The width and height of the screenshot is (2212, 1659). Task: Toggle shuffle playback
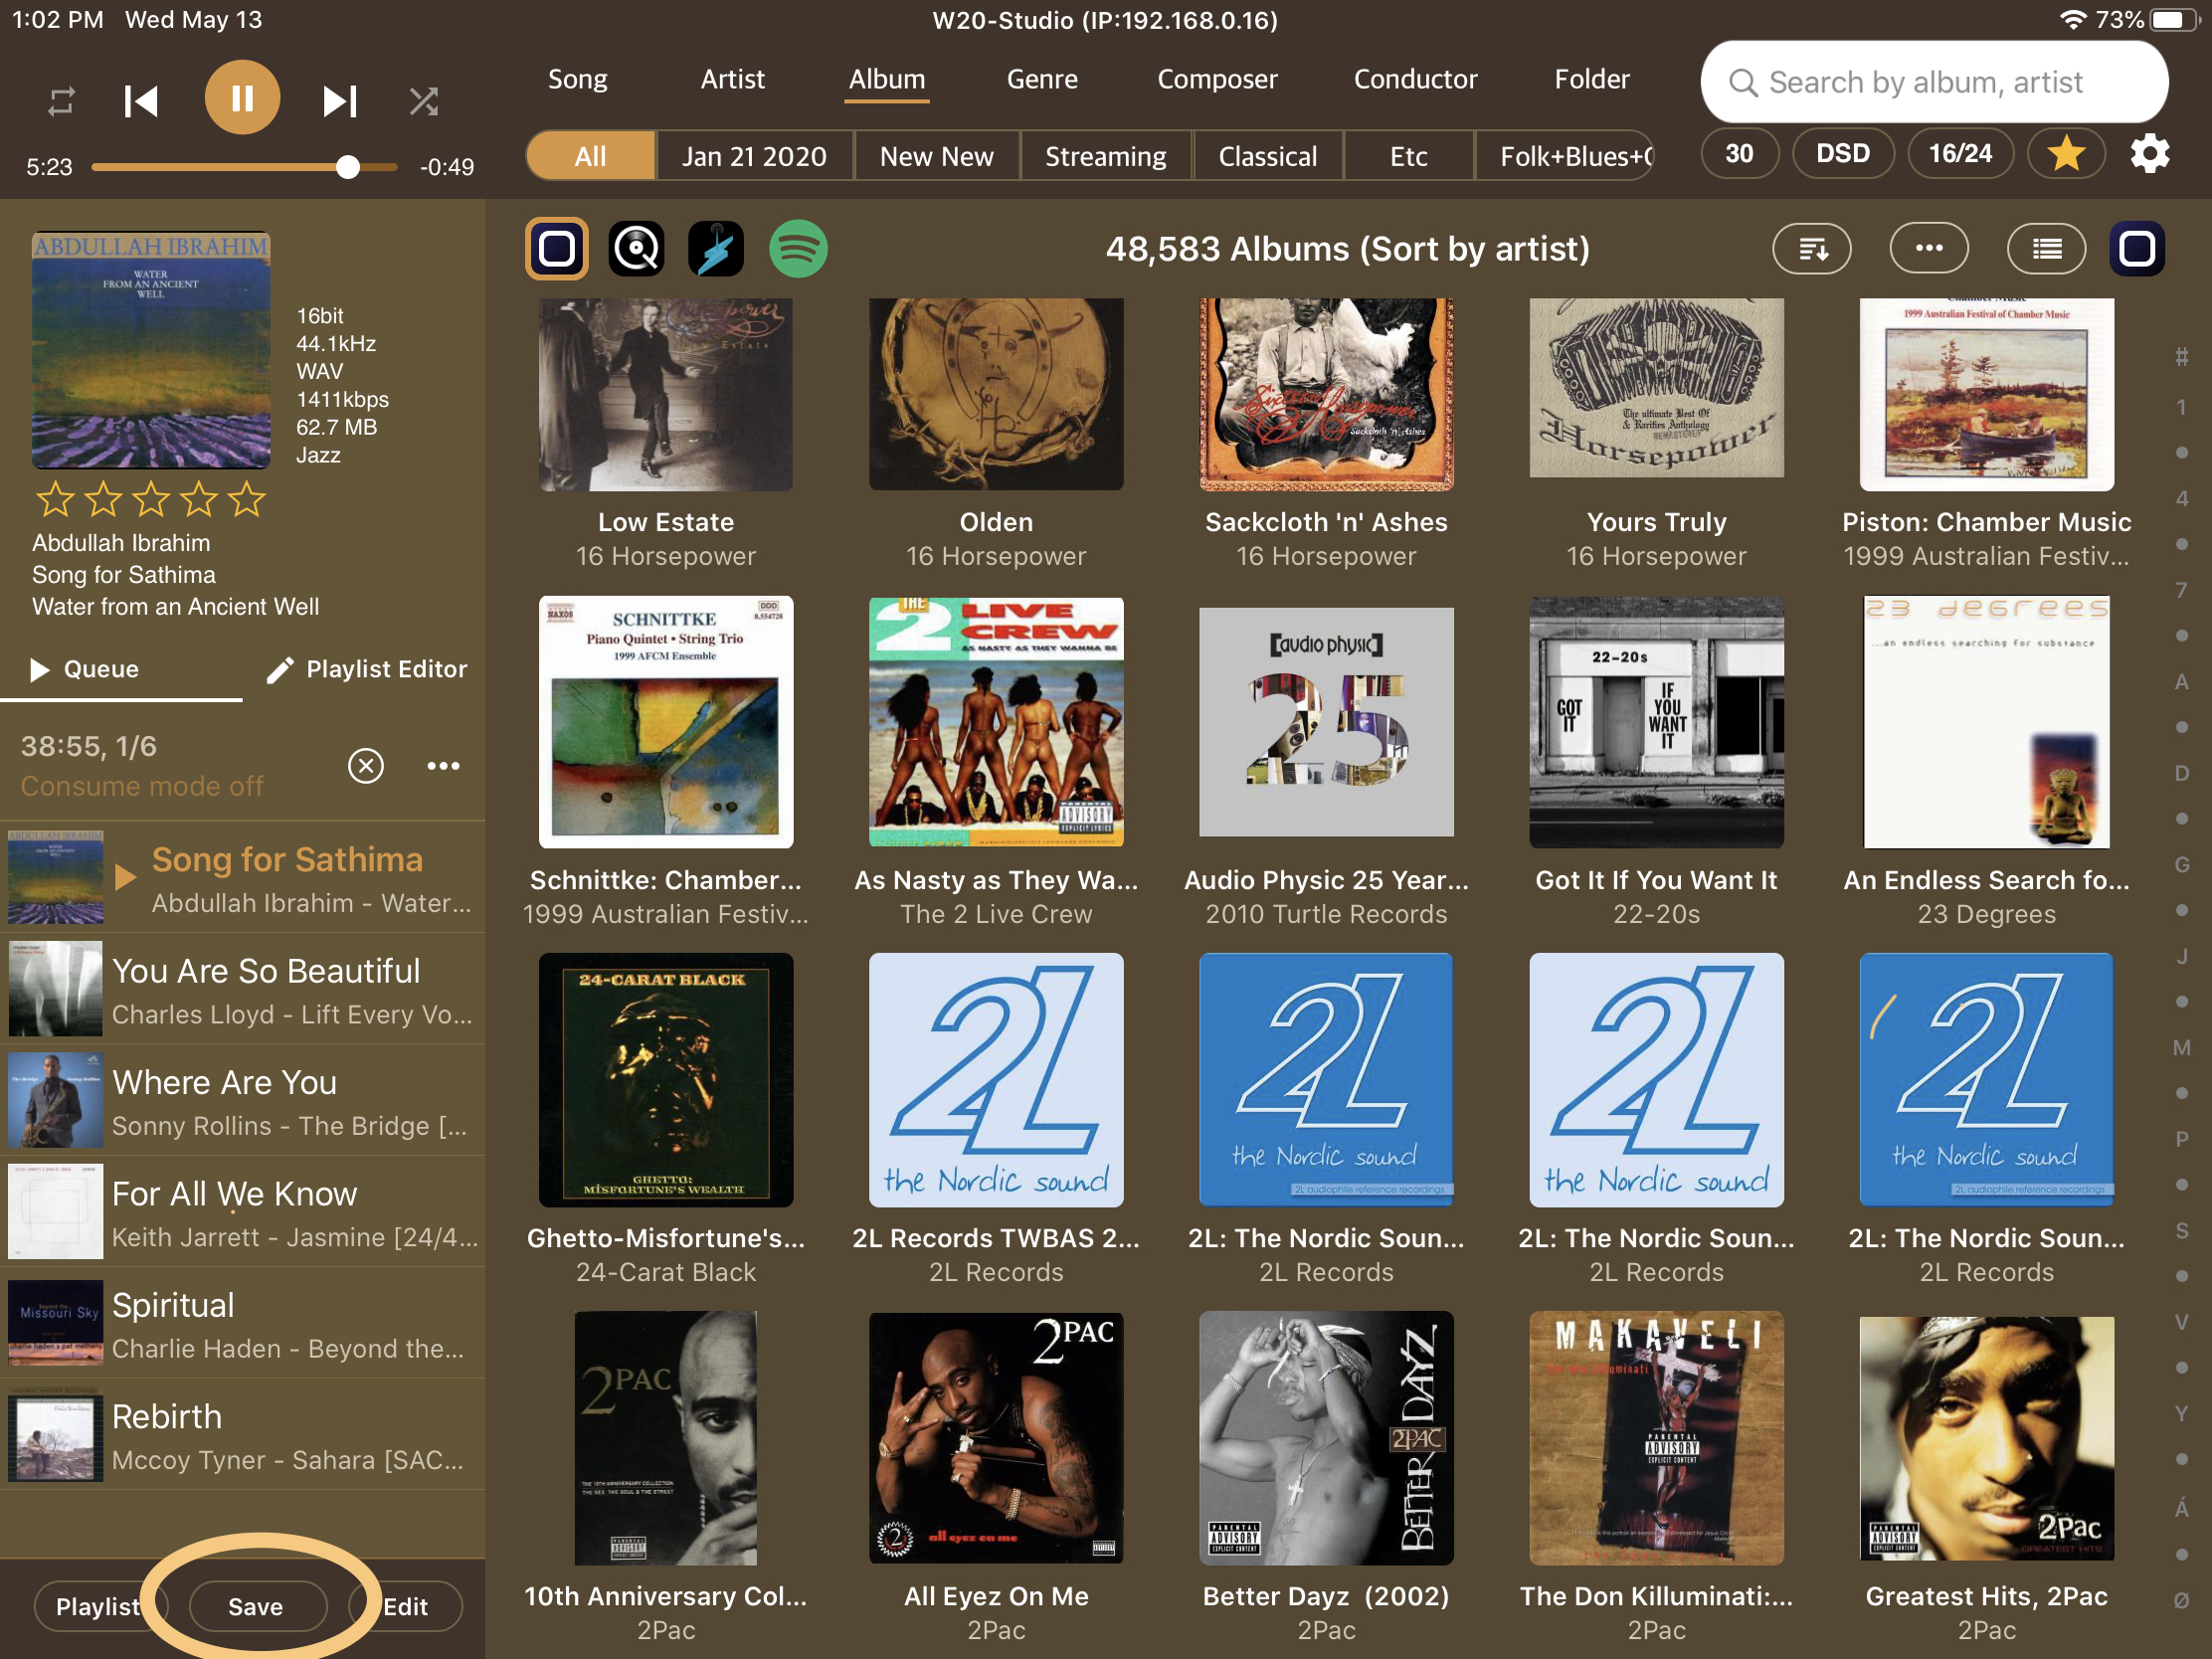(x=423, y=101)
